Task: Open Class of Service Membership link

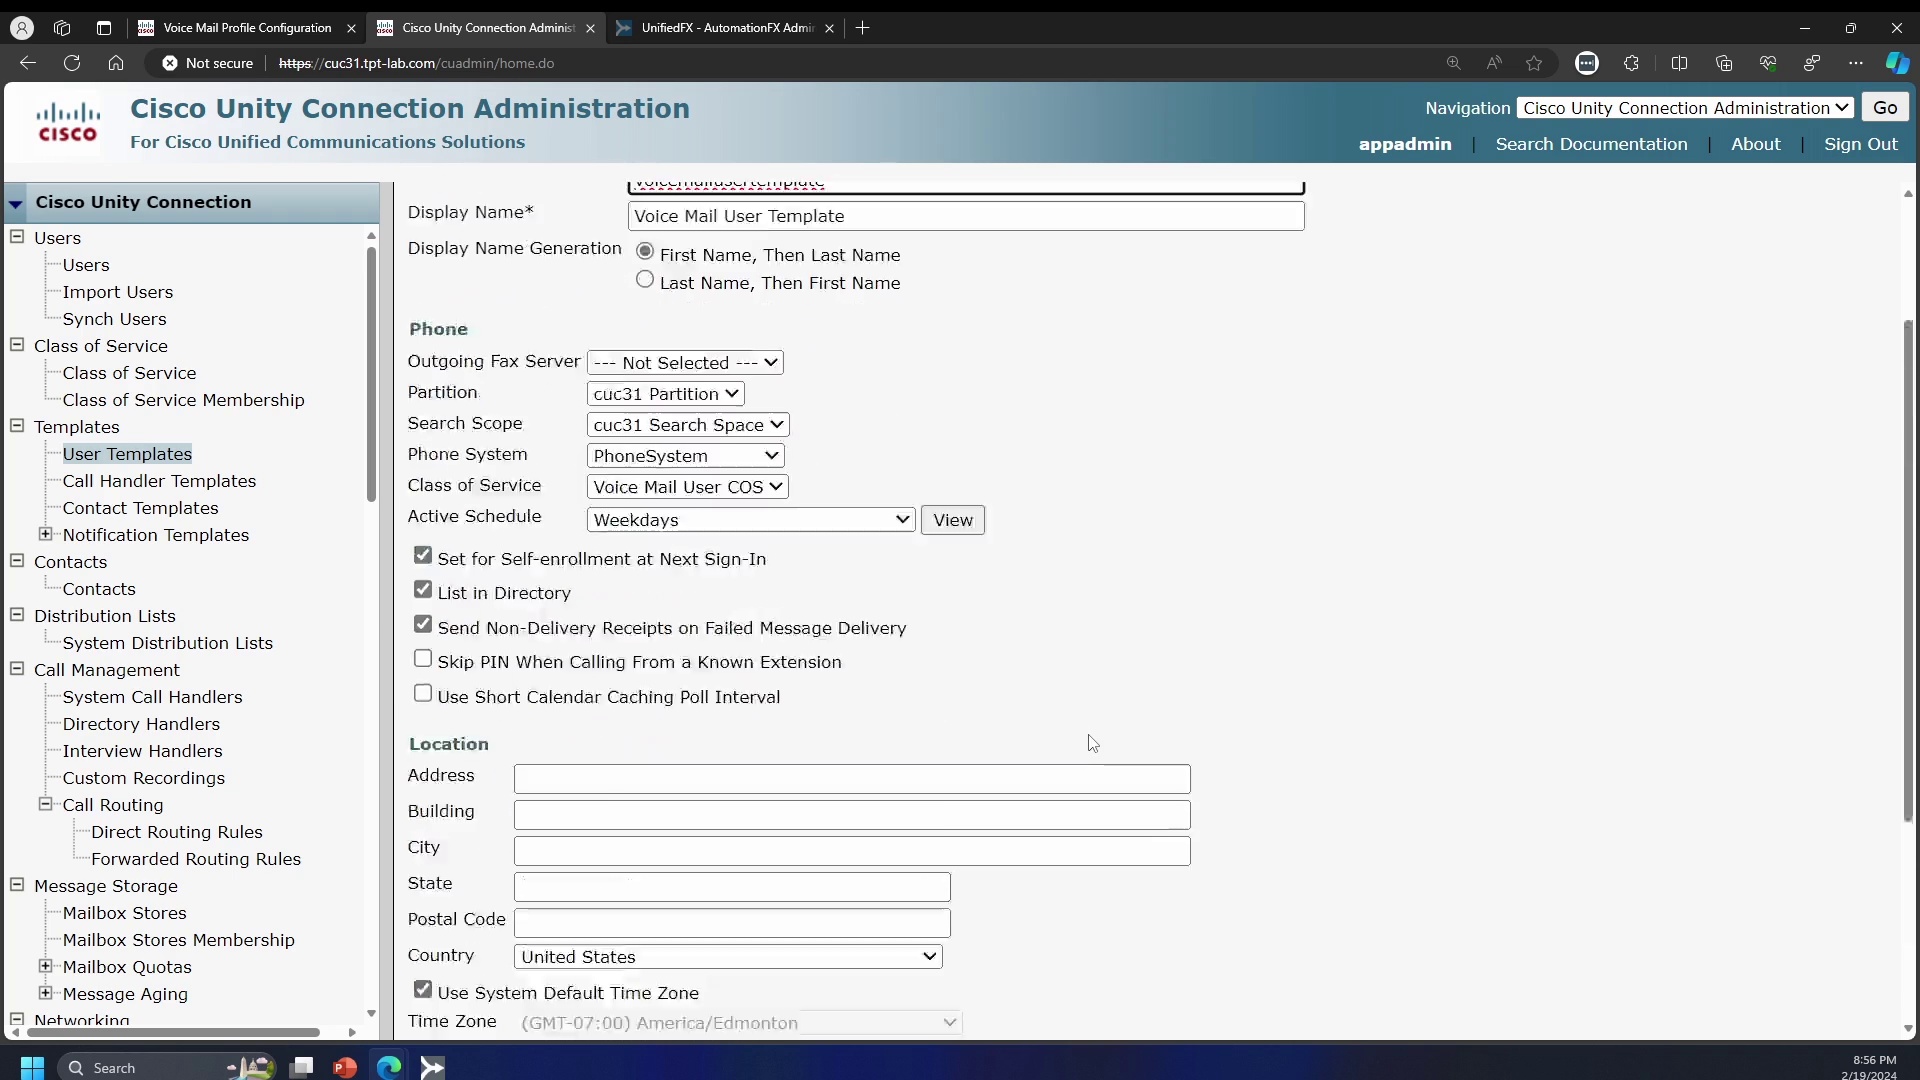Action: pyautogui.click(x=183, y=400)
